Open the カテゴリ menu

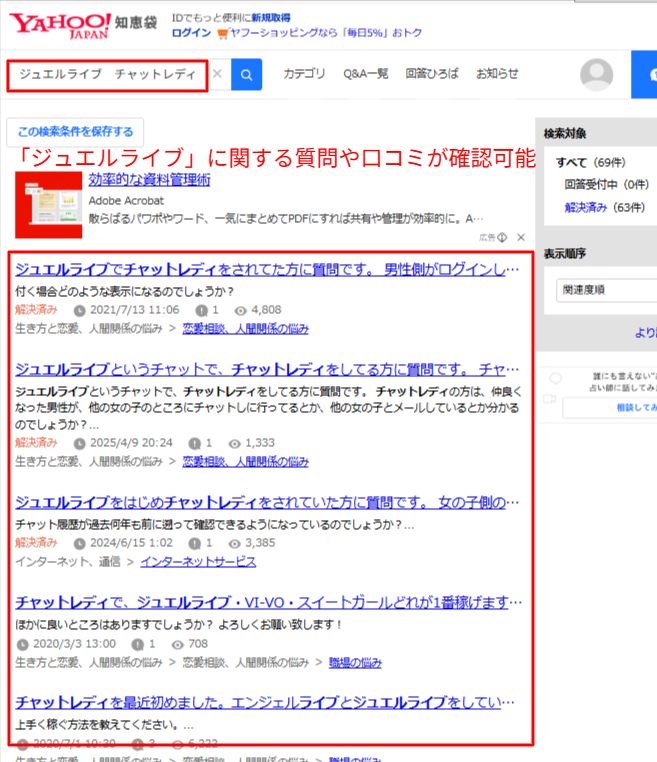tap(304, 74)
